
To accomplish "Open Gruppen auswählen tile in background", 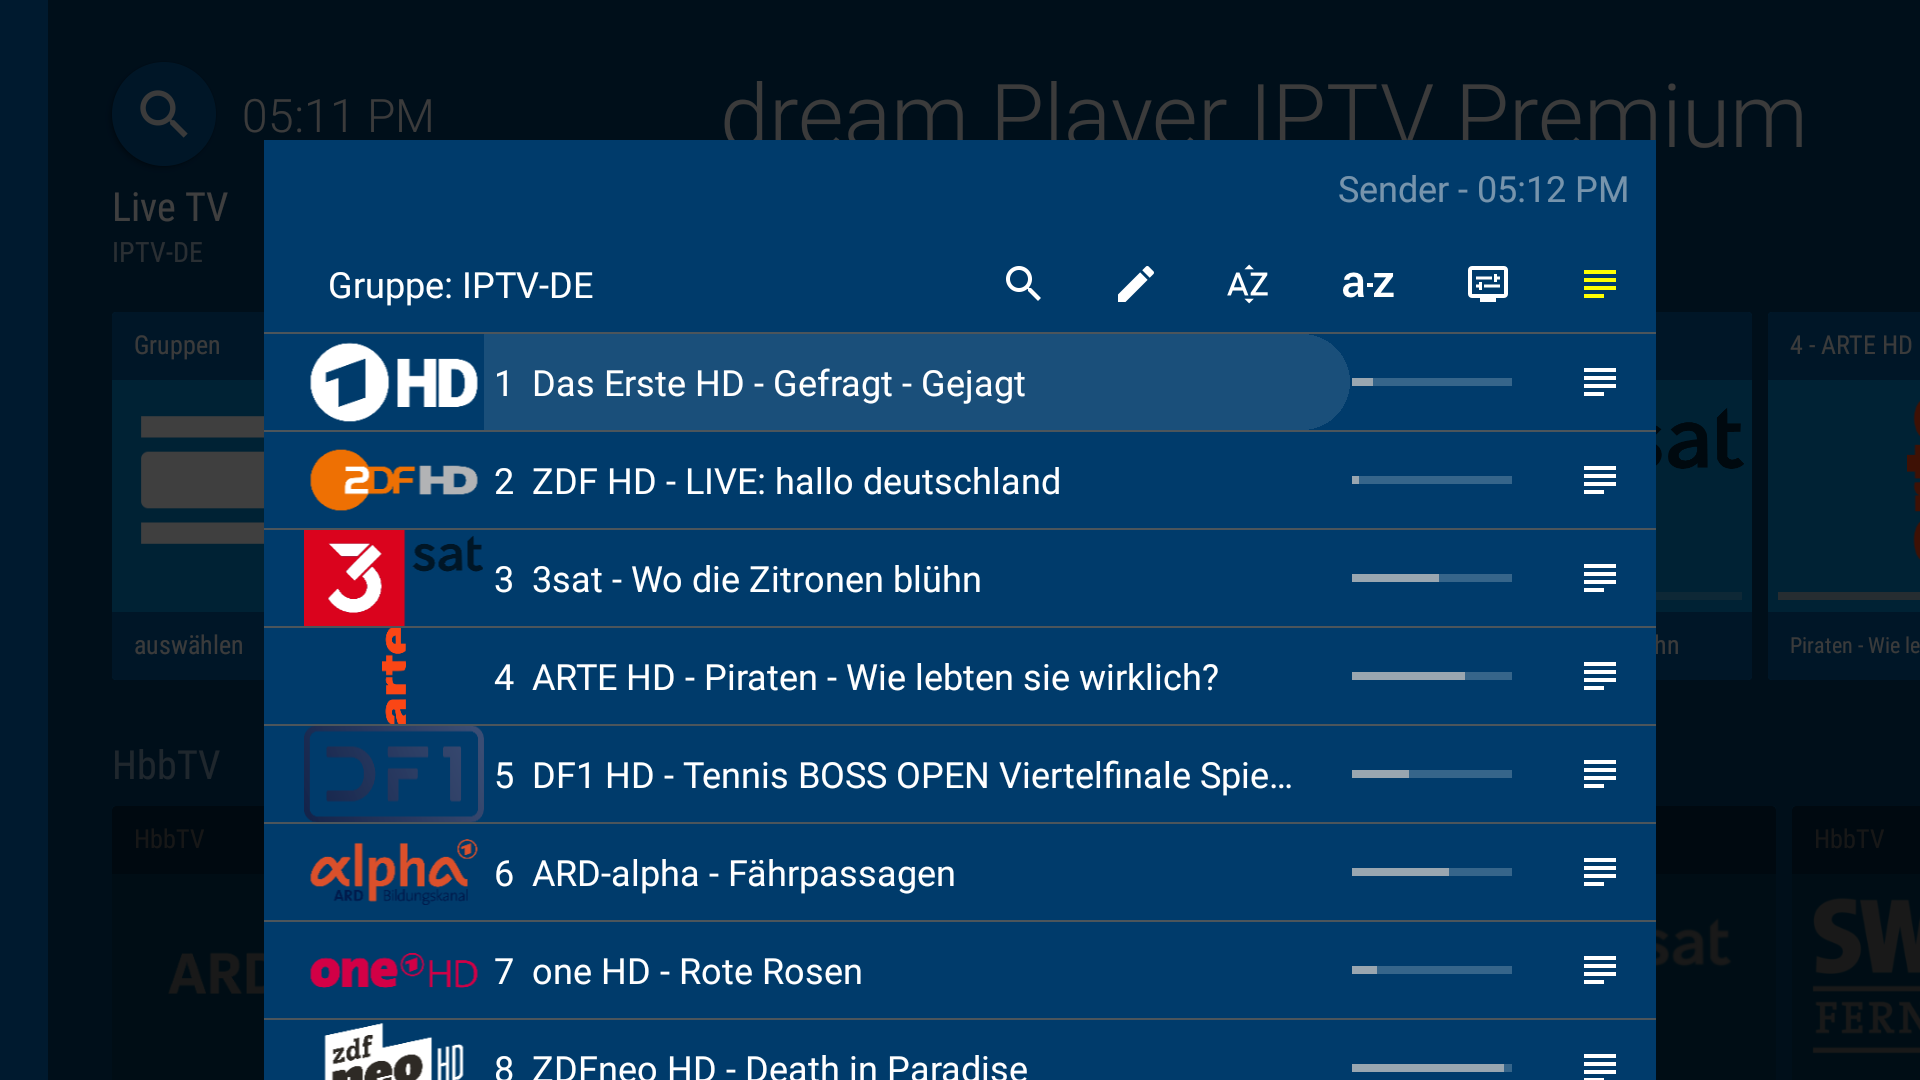I will pyautogui.click(x=188, y=496).
